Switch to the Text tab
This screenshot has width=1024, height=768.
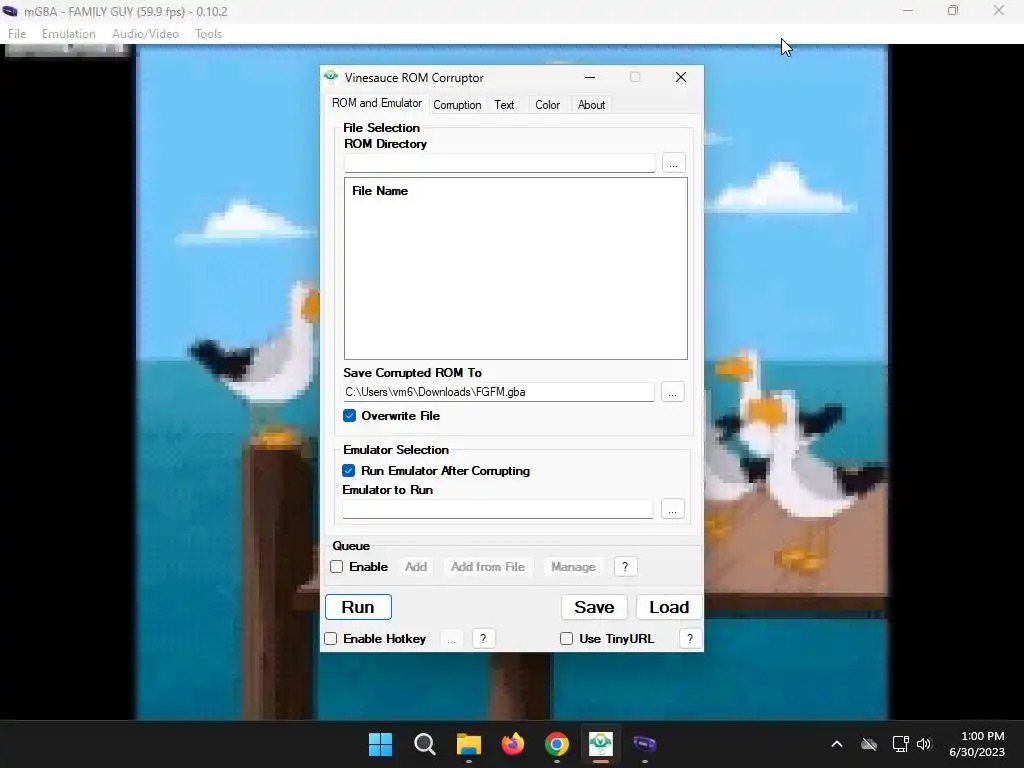click(x=504, y=104)
